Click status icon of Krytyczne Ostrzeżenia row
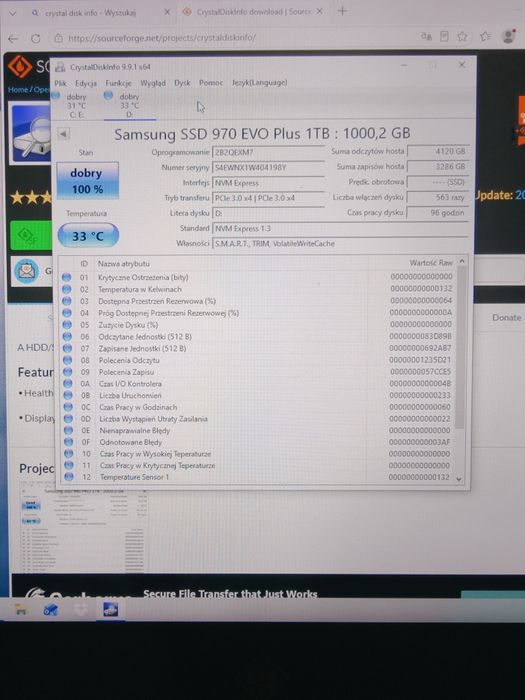 coord(67,277)
